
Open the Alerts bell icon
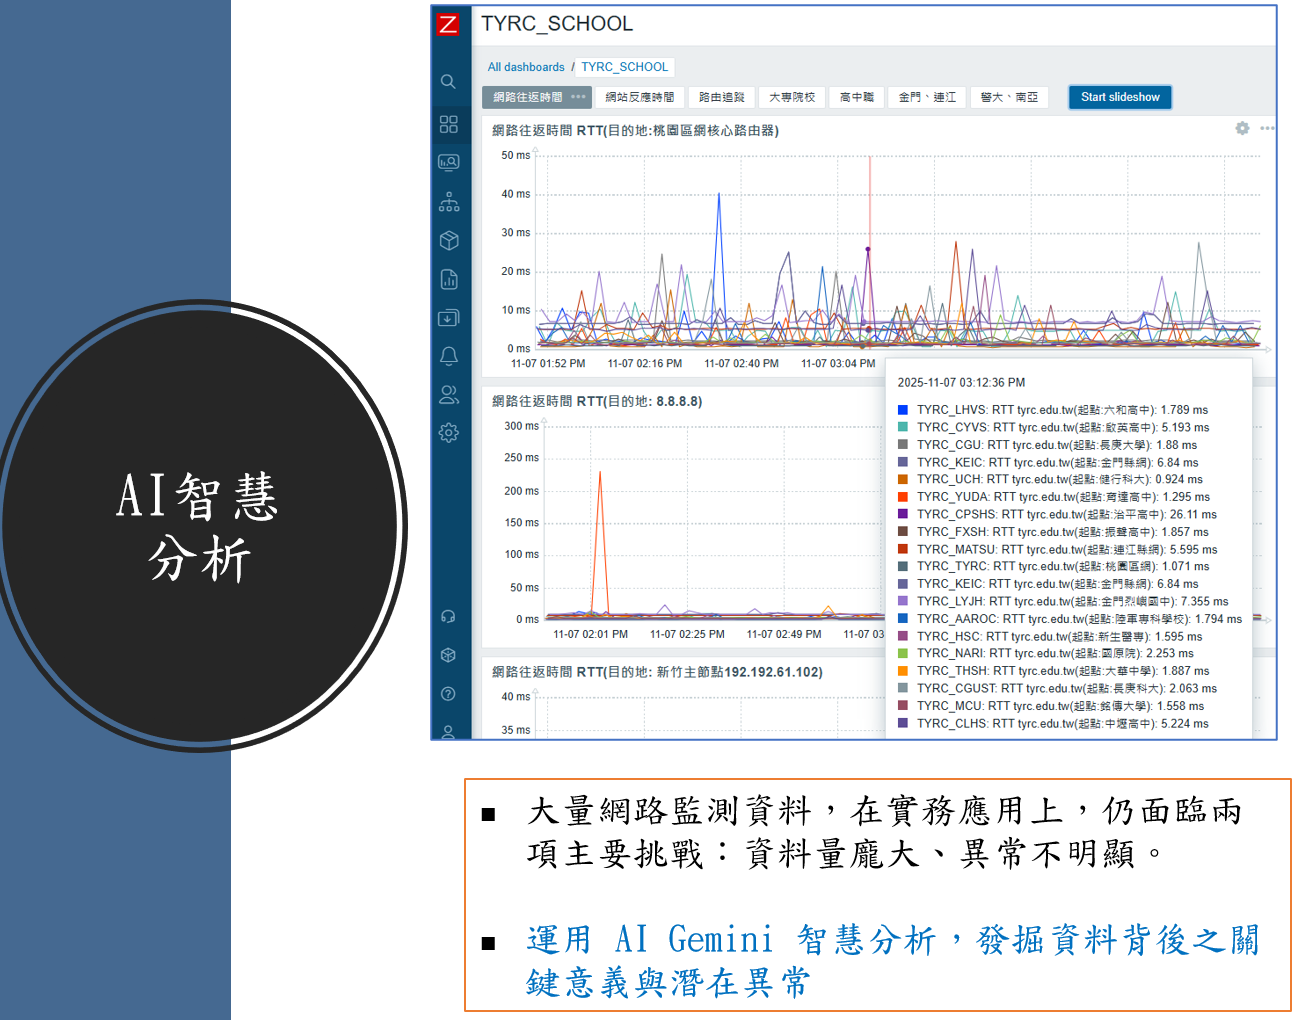click(x=448, y=356)
